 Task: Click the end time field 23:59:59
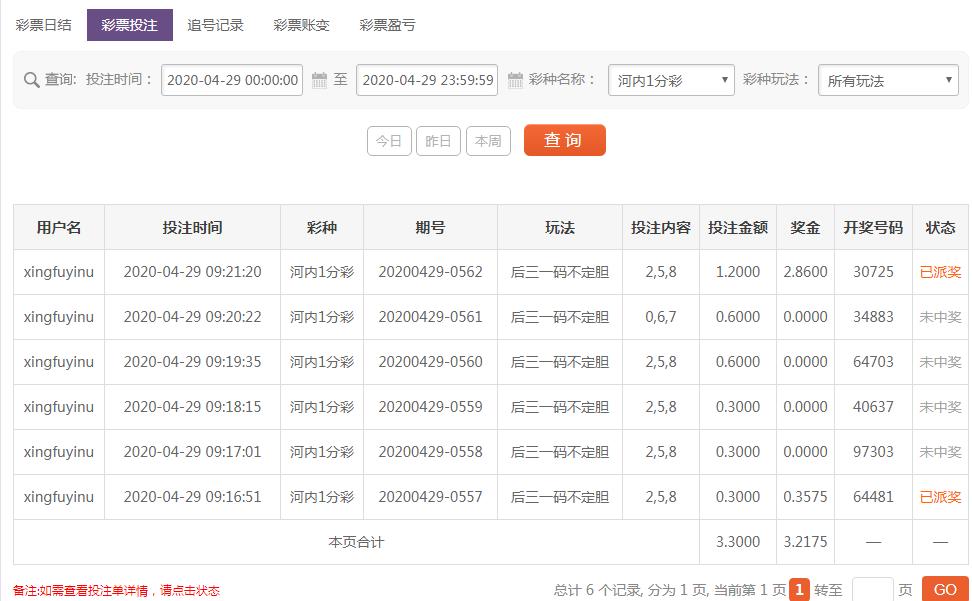click(428, 80)
